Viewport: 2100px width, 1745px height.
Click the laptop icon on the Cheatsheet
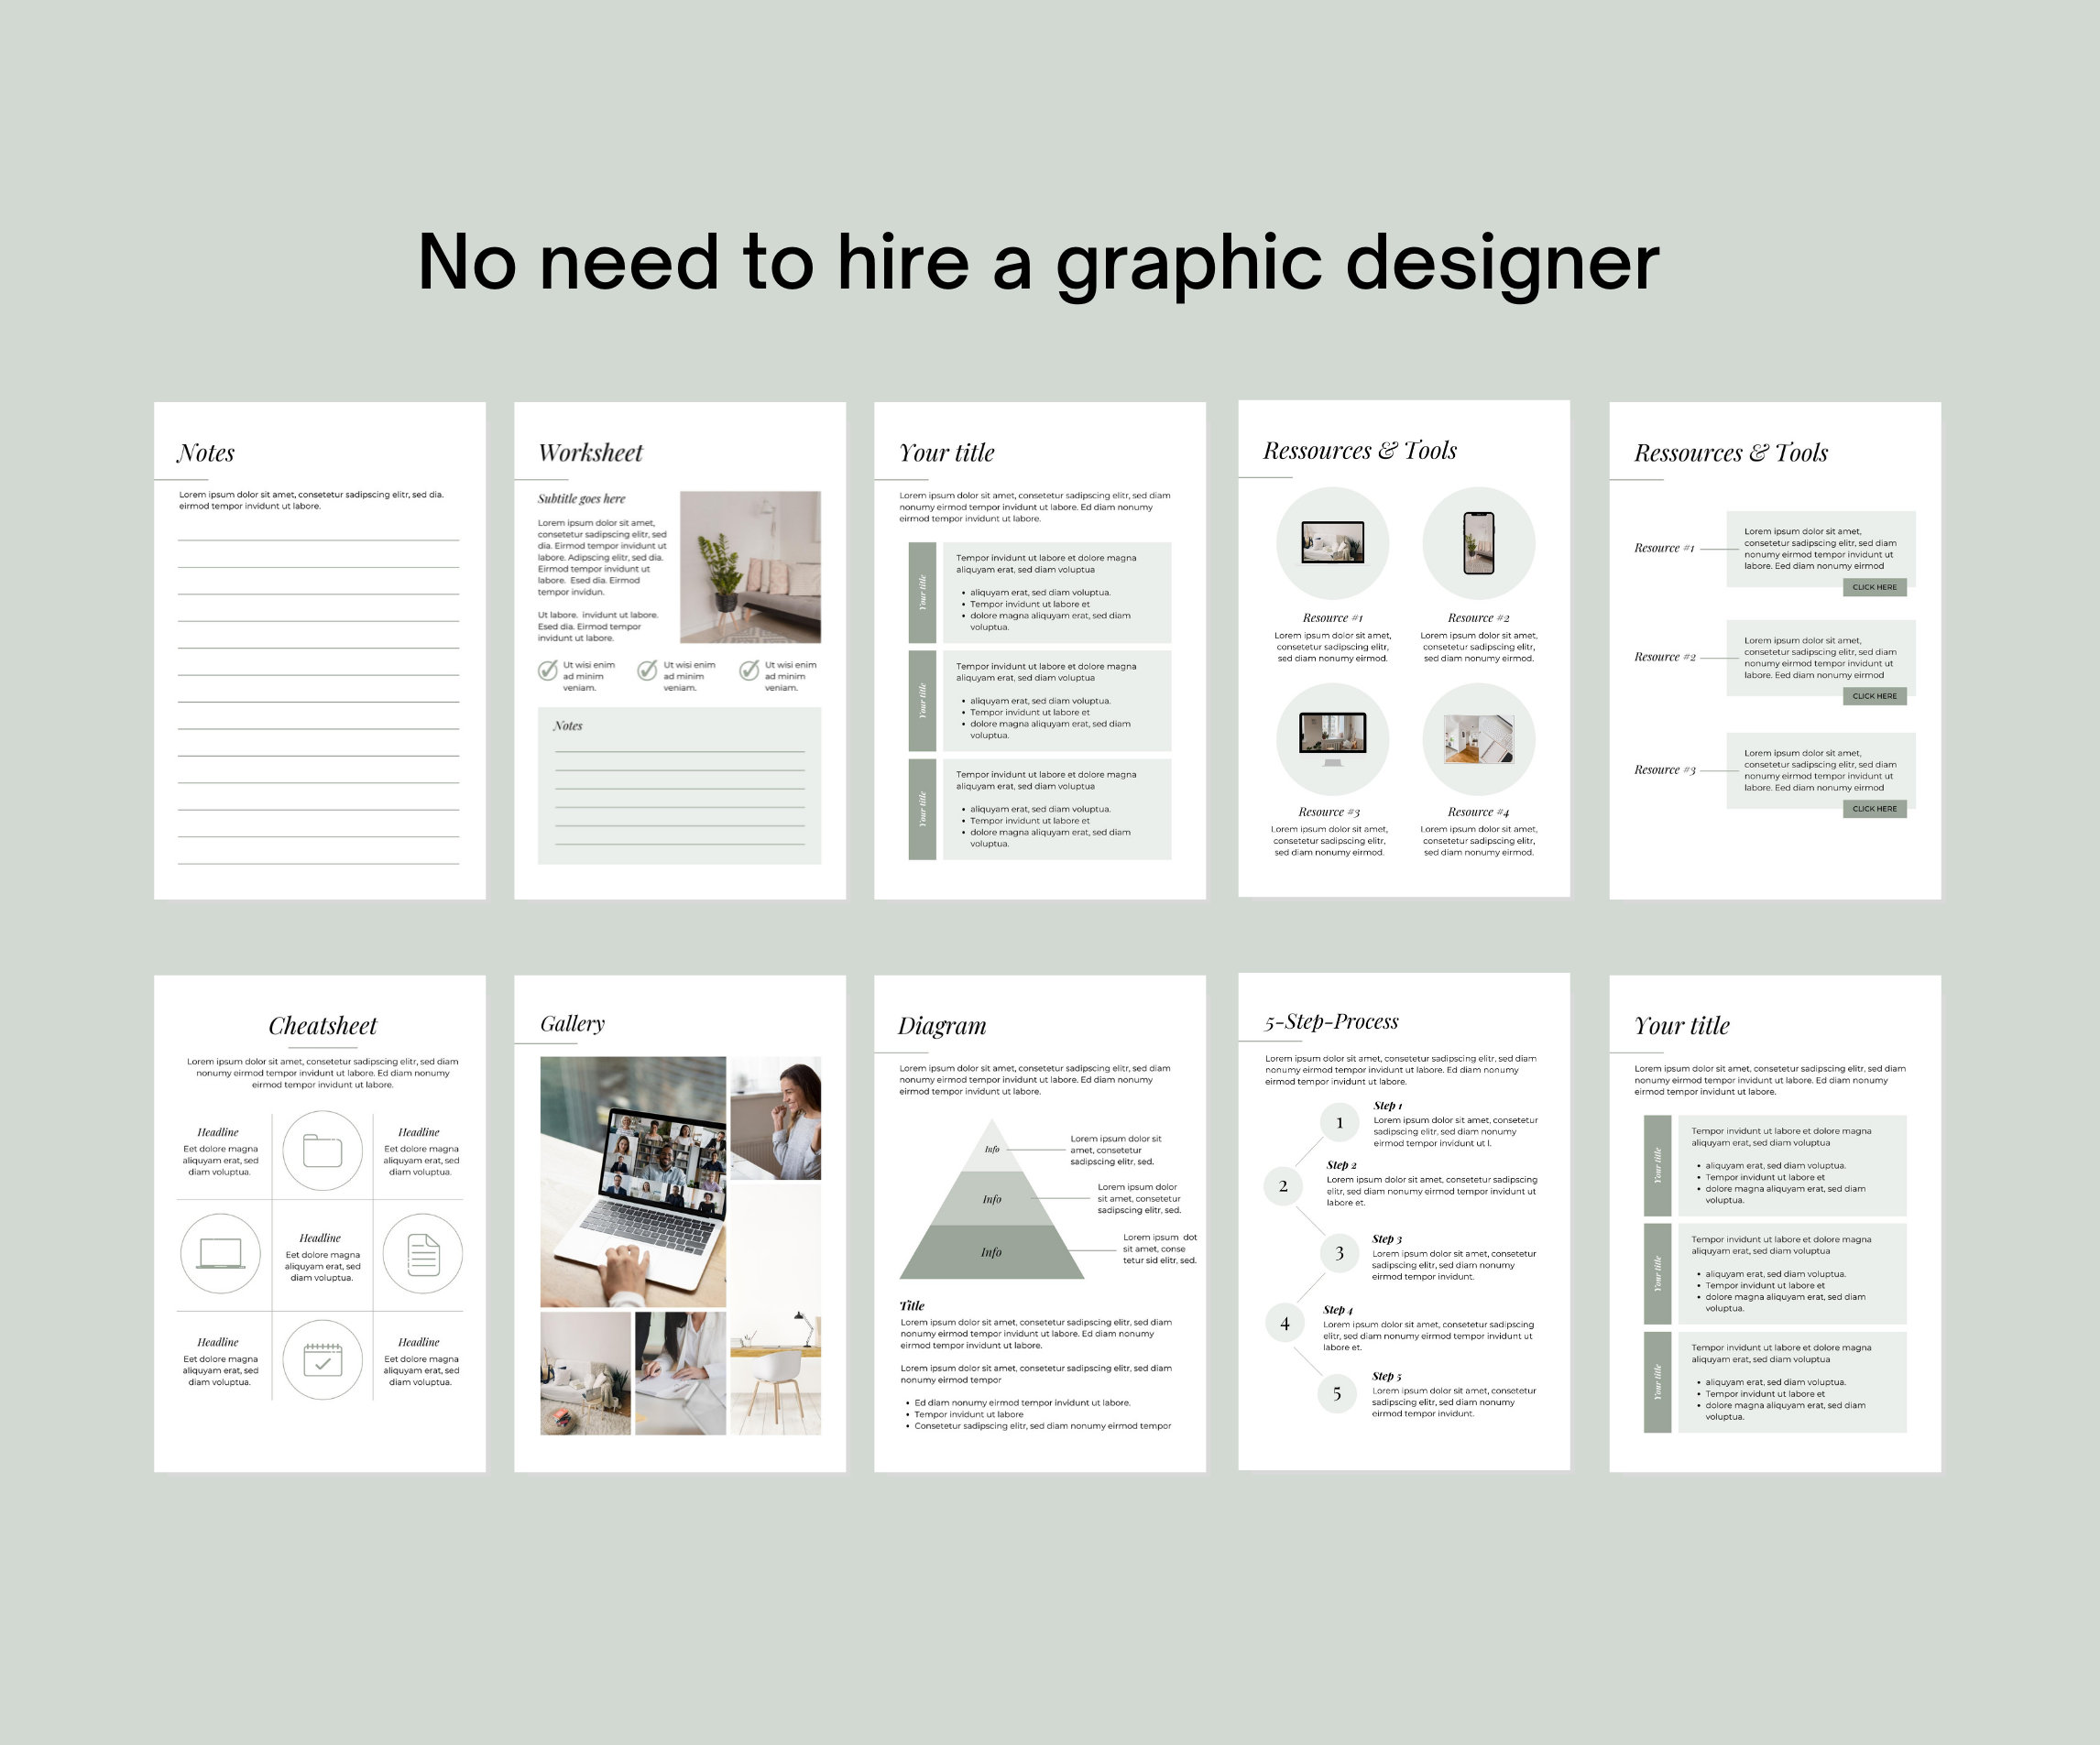[x=221, y=1255]
